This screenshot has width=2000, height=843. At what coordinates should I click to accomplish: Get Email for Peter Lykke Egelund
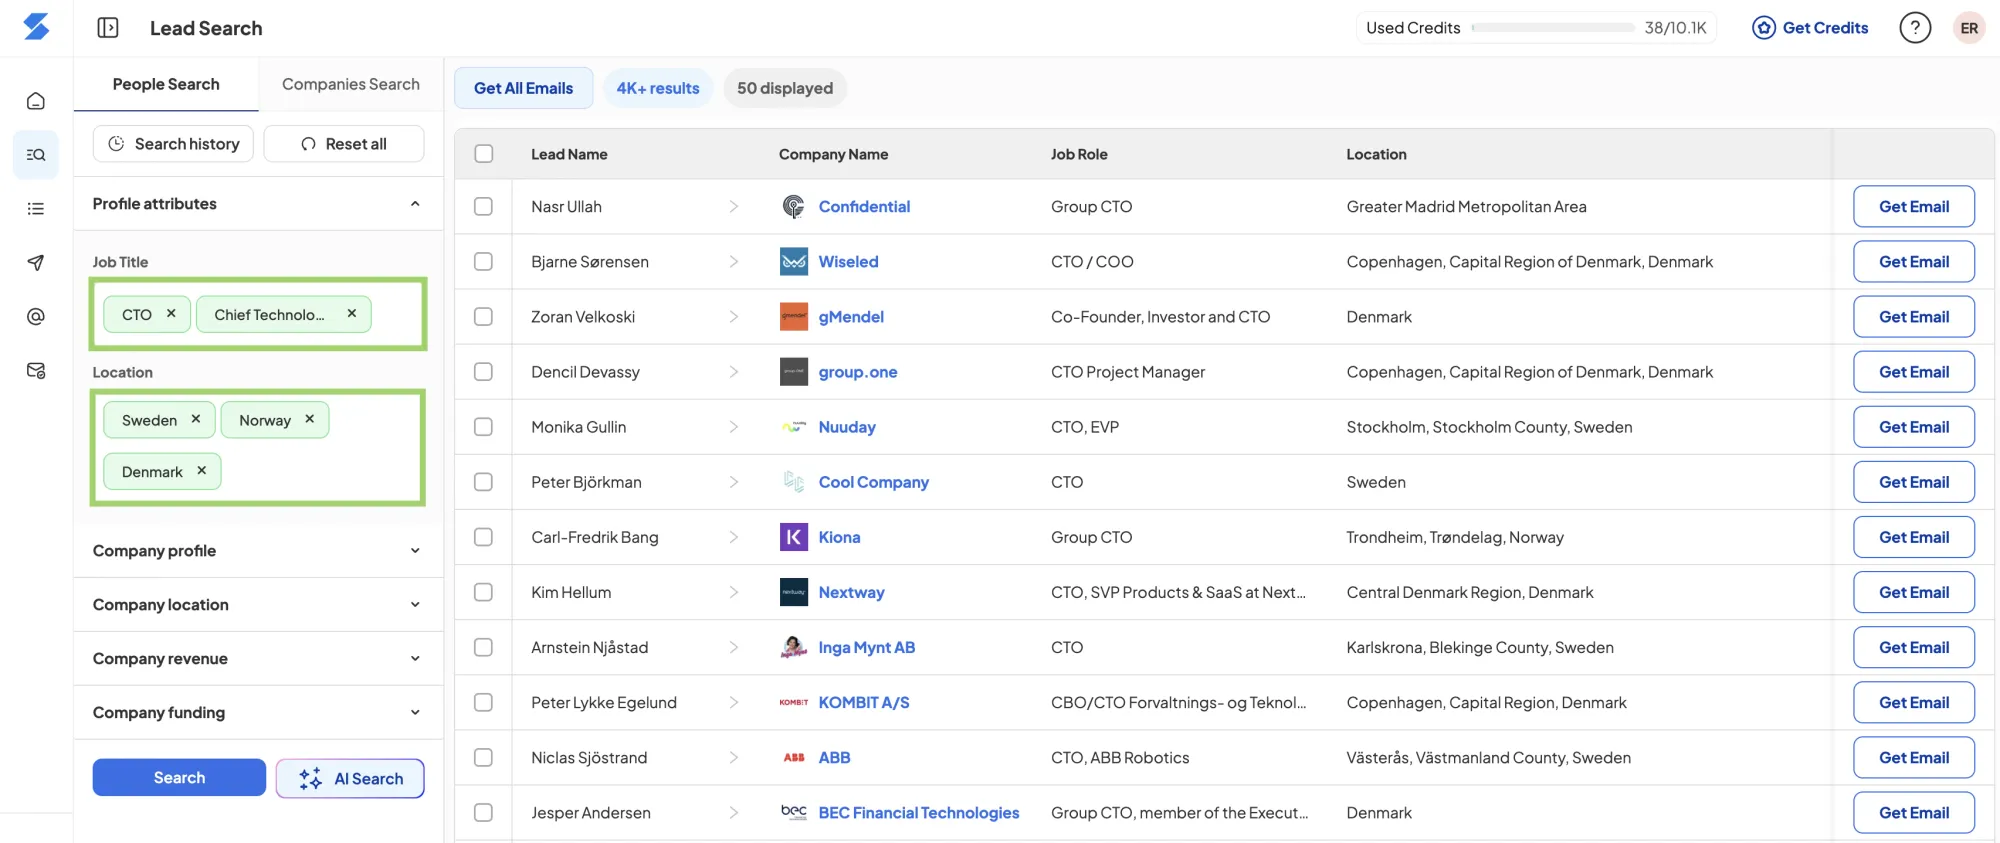1914,703
